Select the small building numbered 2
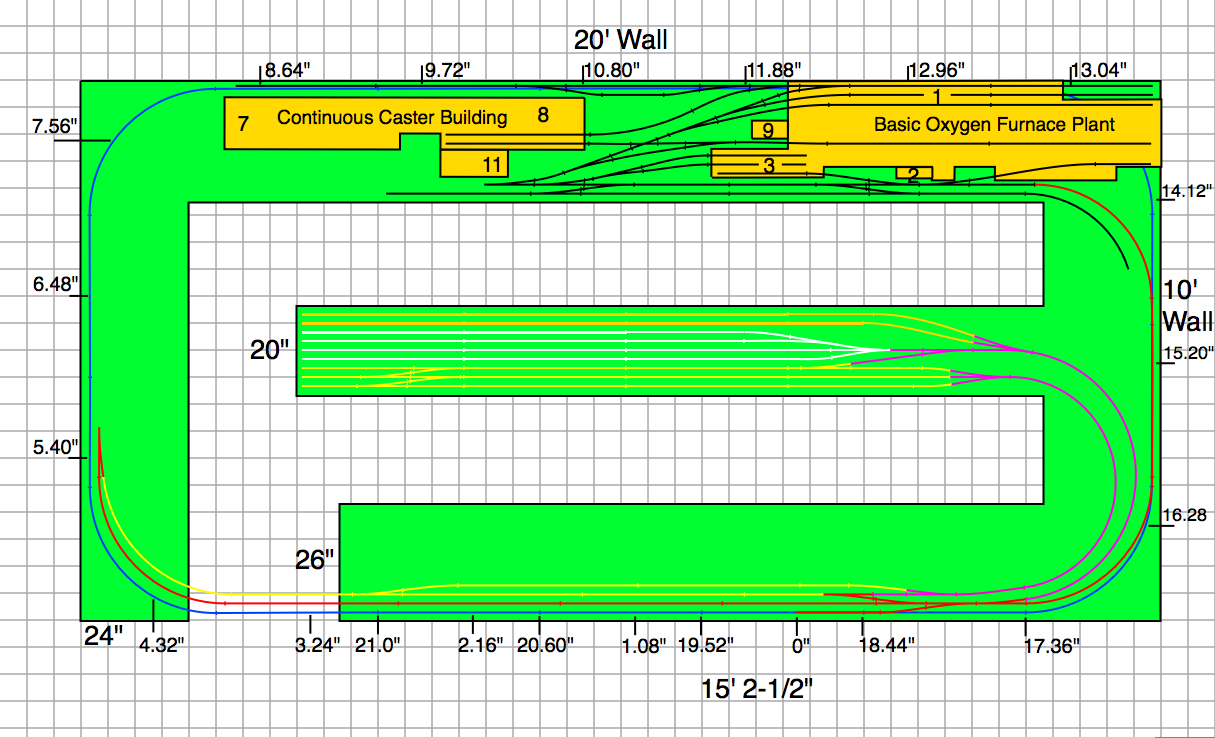 coord(913,175)
